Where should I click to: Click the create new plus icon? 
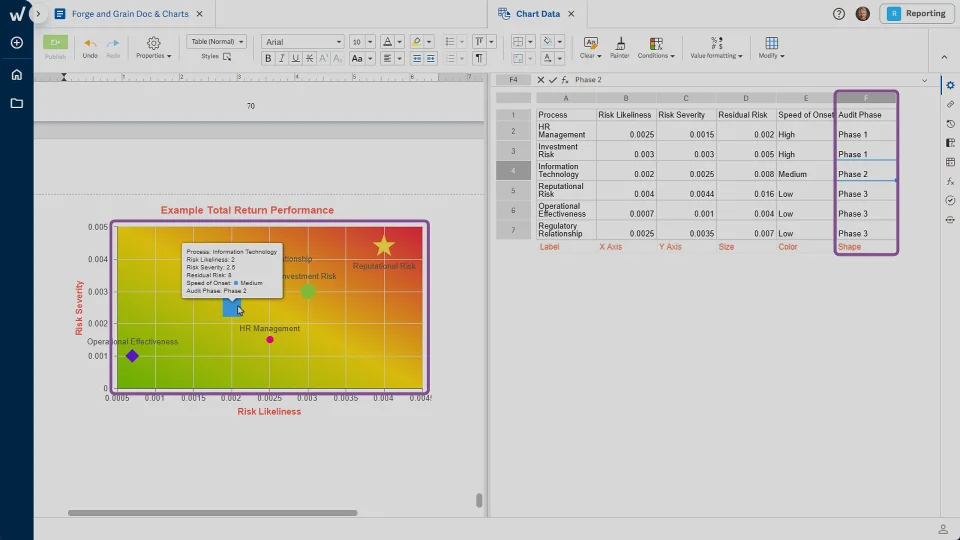17,43
